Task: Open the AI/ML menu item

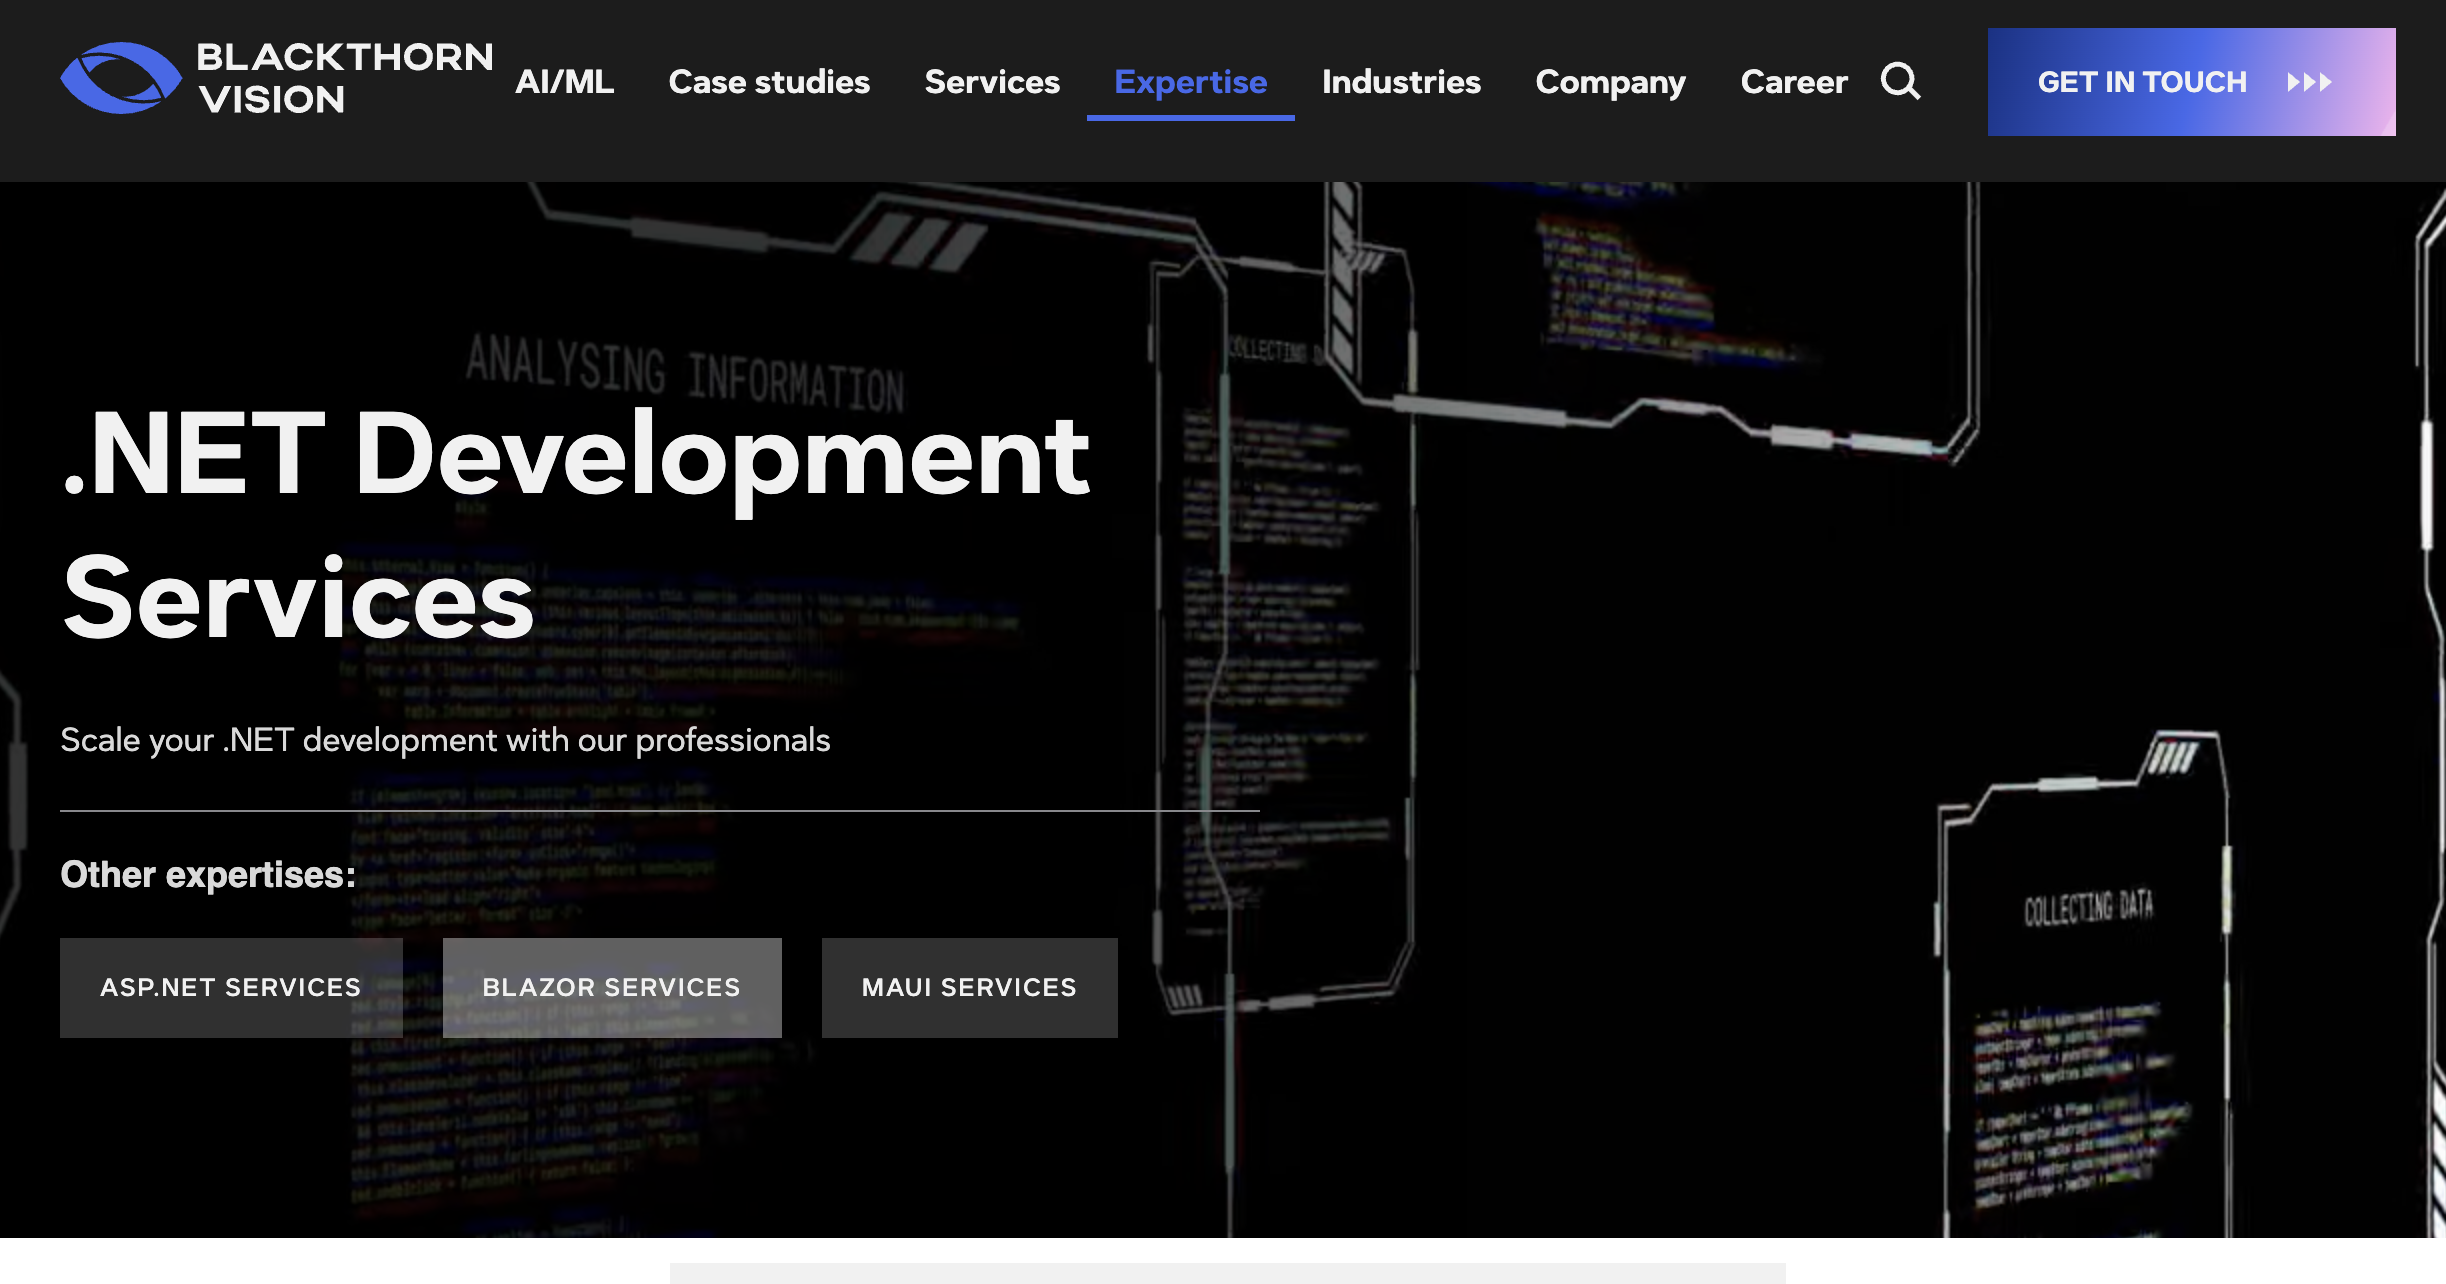Action: coord(564,81)
